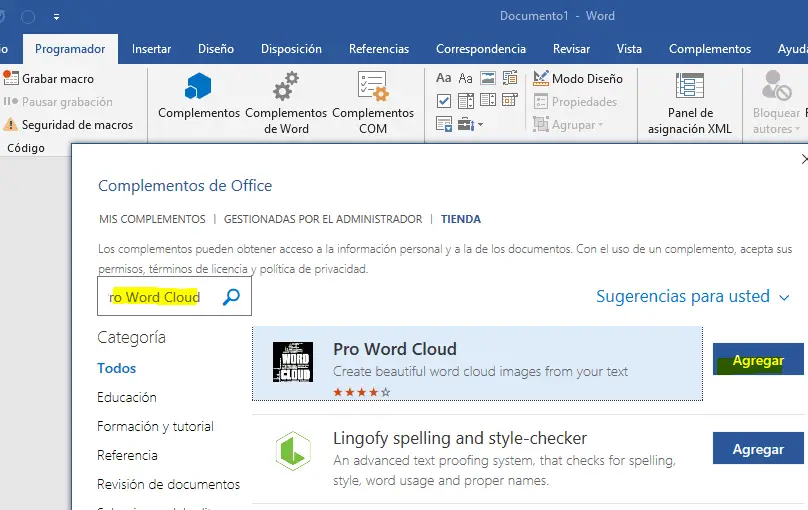This screenshot has width=808, height=510.
Task: Click Complementos de Office heading
Action: point(185,185)
